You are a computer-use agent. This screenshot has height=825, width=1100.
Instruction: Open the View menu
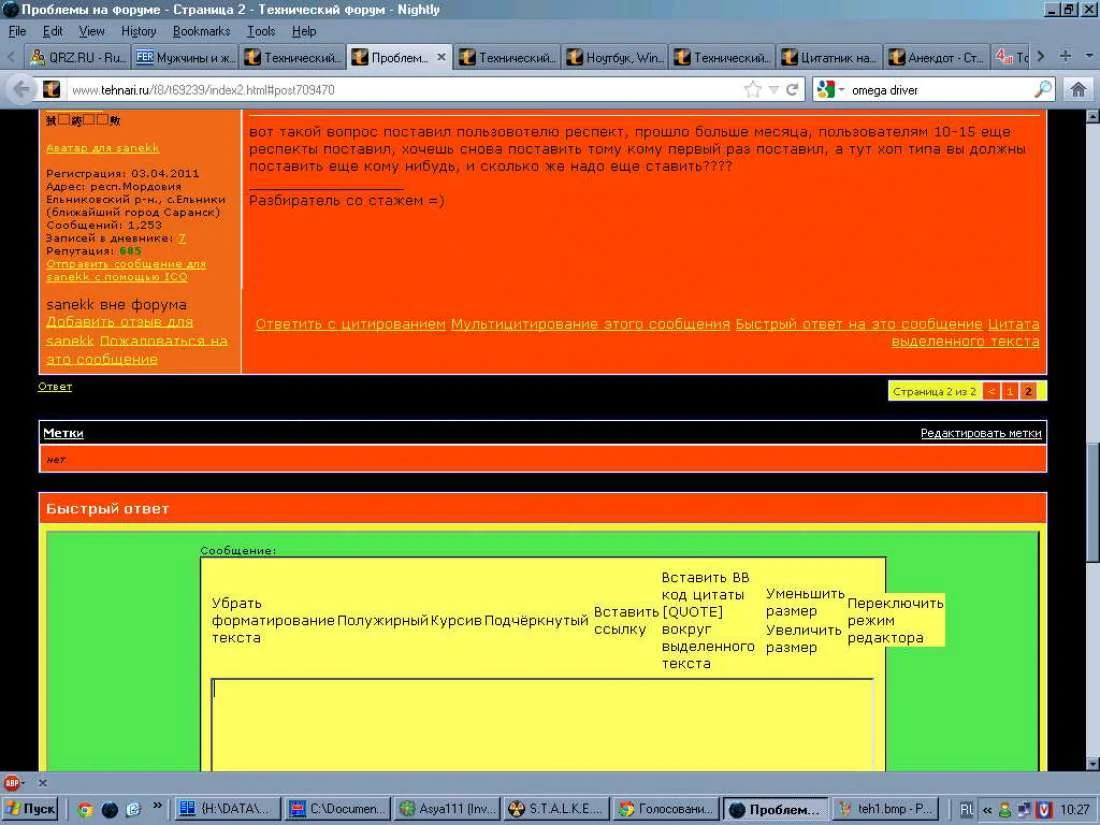click(91, 31)
